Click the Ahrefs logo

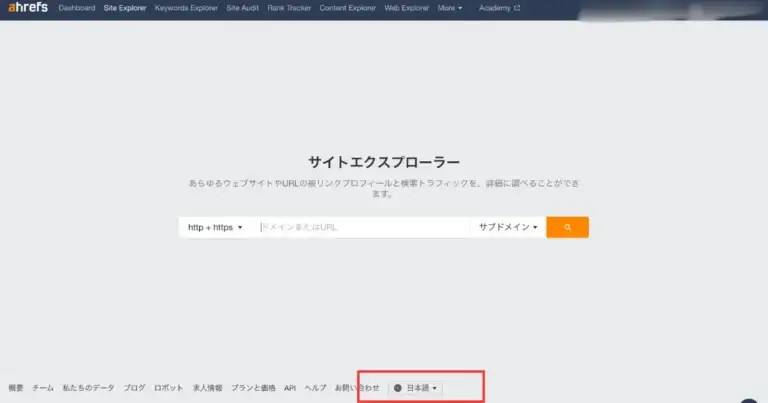27,8
